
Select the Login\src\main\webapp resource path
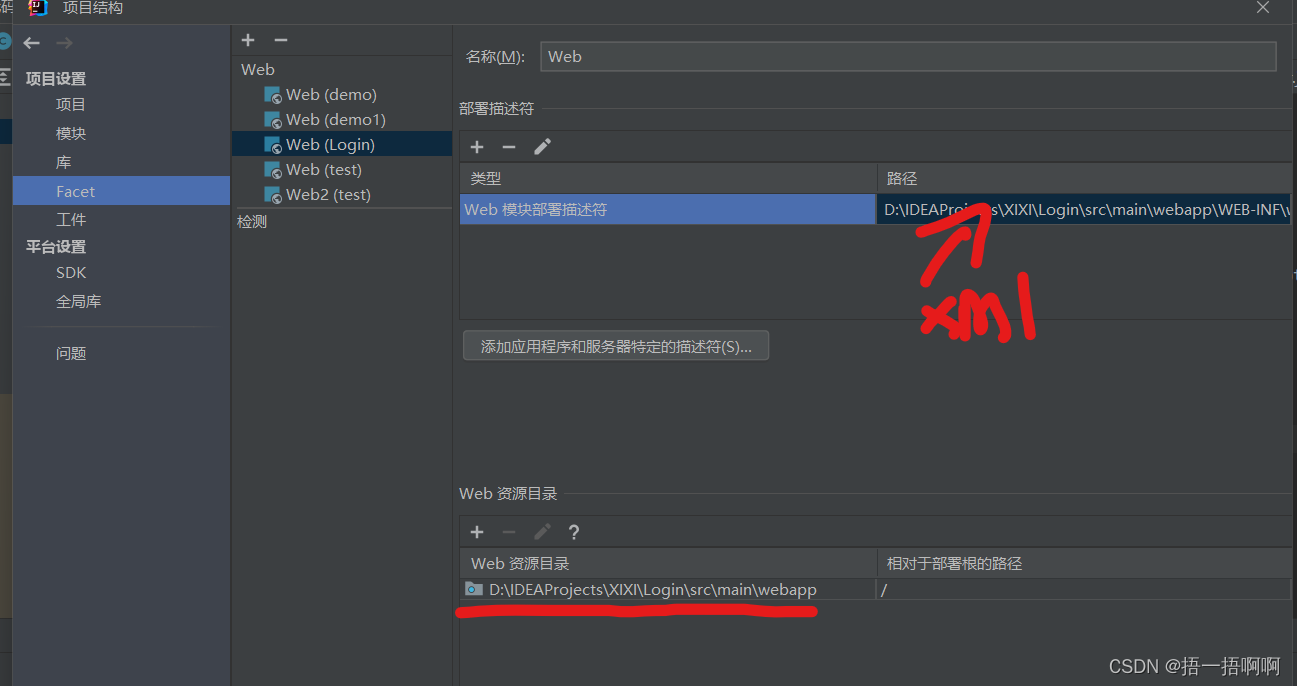(653, 590)
